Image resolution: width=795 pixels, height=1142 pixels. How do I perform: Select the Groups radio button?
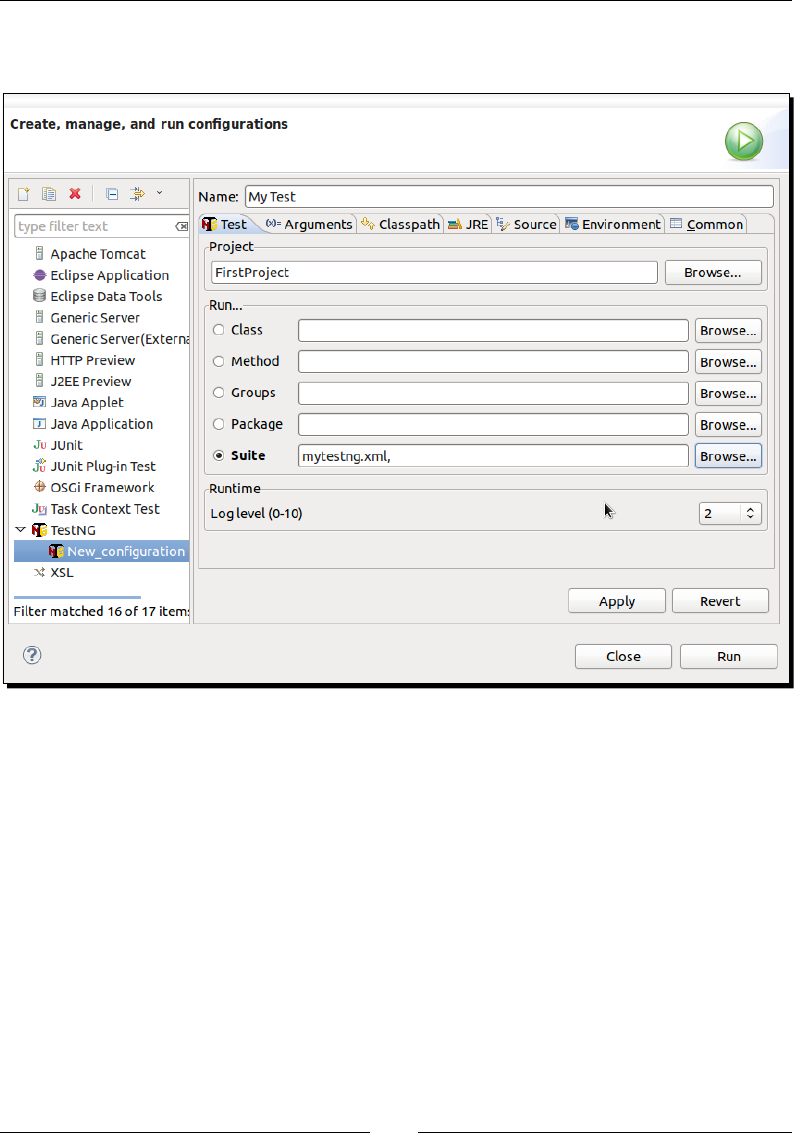pyautogui.click(x=218, y=393)
